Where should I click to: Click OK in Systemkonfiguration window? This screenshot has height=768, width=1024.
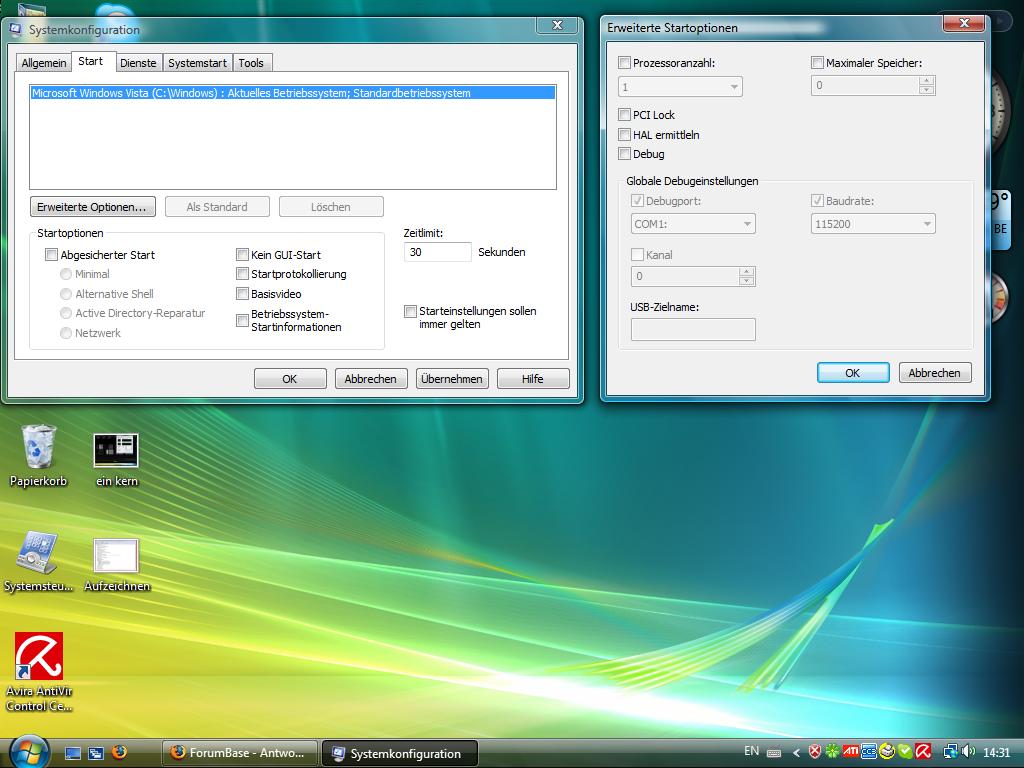290,379
